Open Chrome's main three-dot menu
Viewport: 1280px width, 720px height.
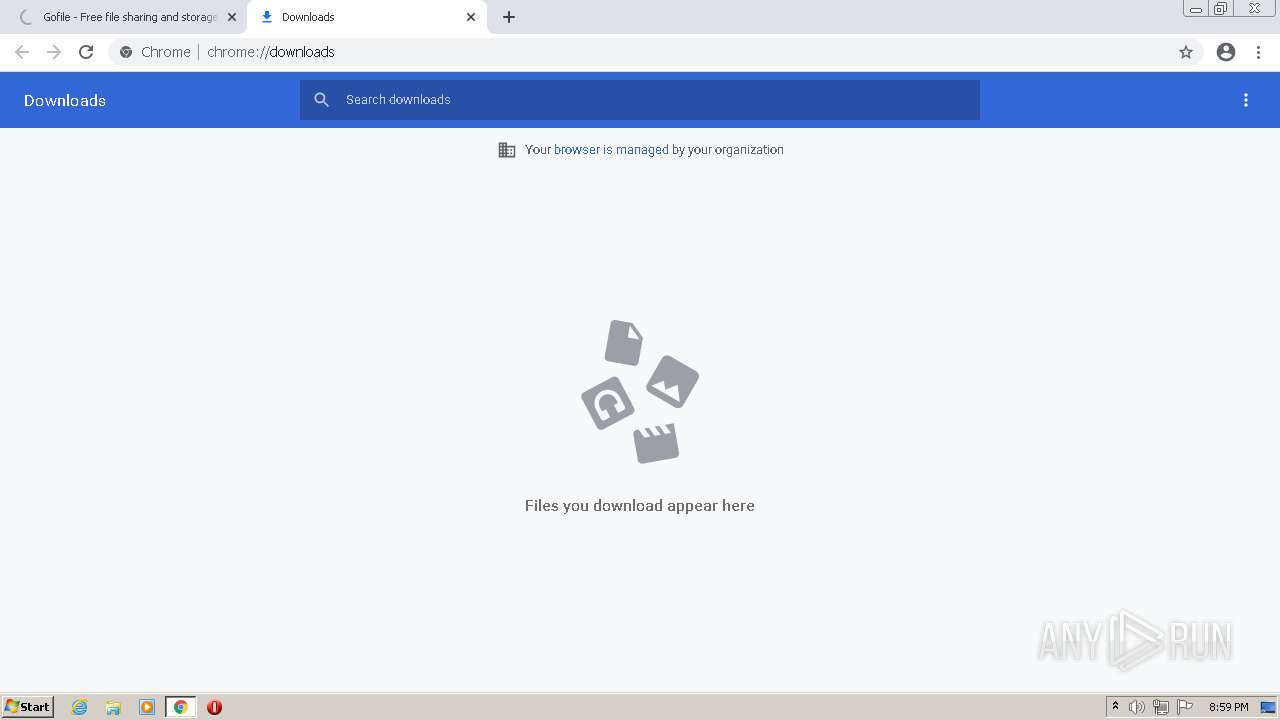[x=1259, y=52]
